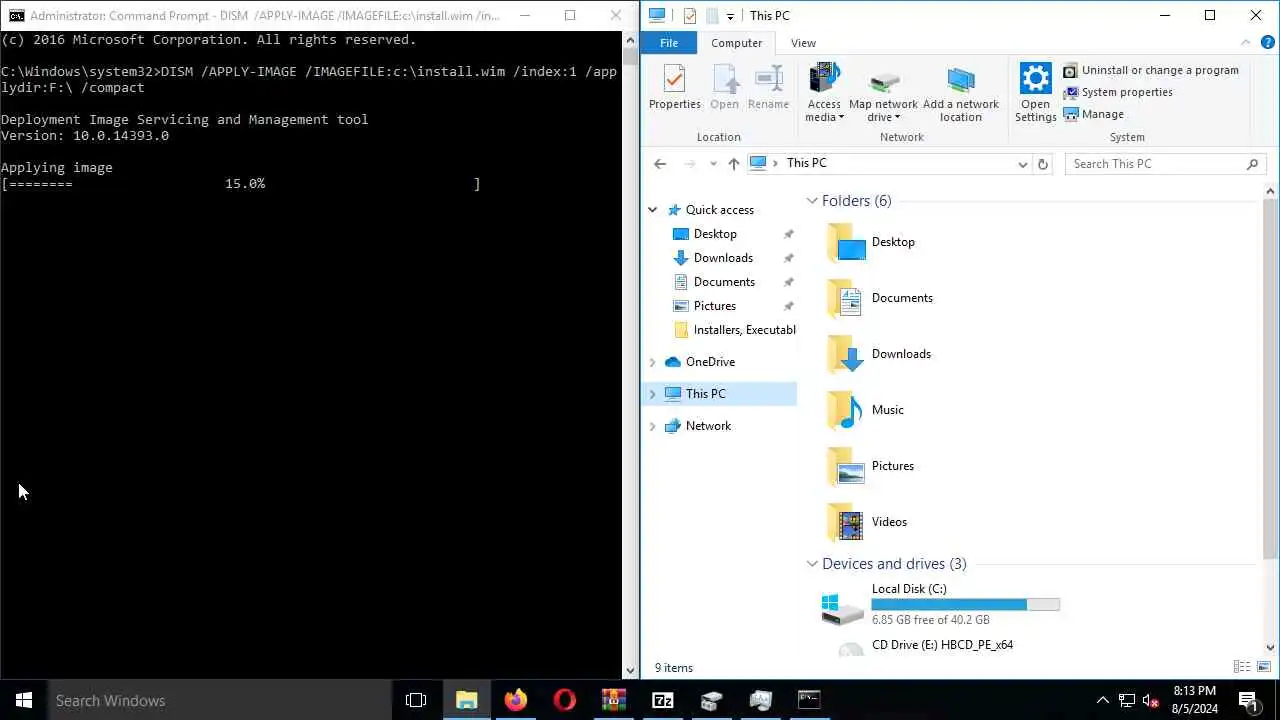Open Task View on taskbar

(x=416, y=700)
